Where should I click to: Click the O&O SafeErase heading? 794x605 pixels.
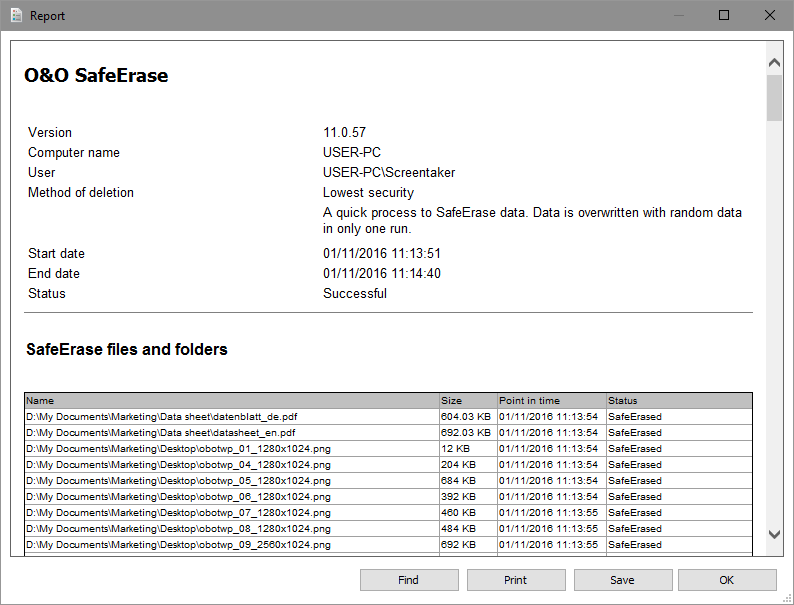tap(96, 75)
